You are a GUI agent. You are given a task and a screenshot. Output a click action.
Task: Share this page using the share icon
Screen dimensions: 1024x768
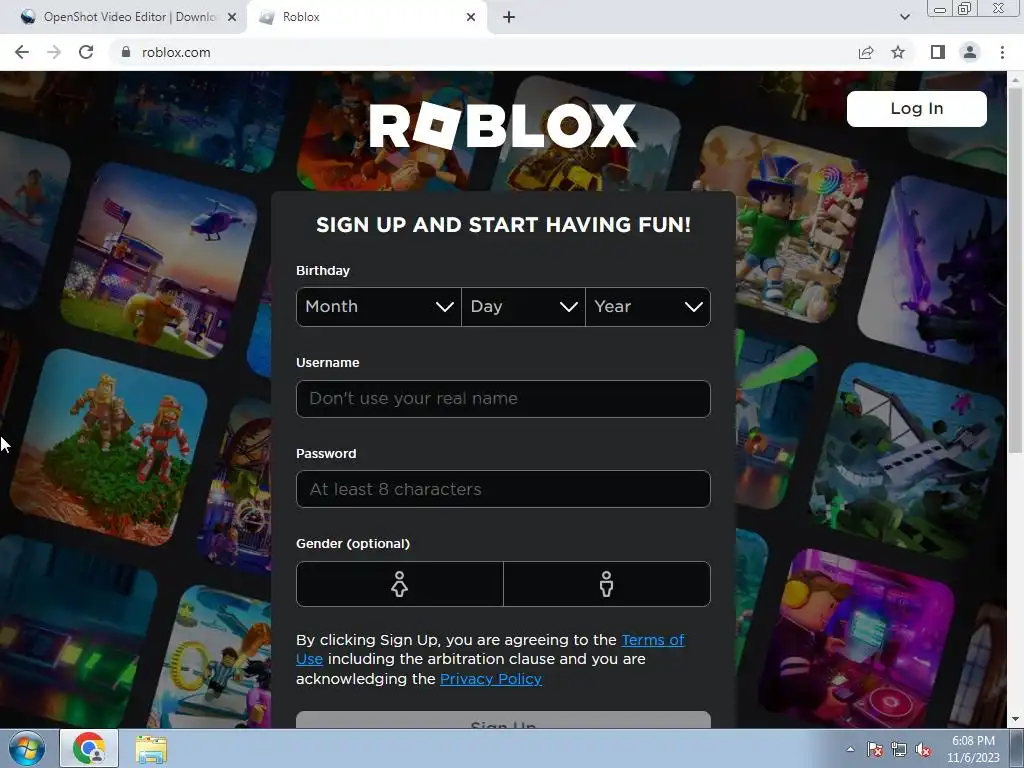click(866, 52)
